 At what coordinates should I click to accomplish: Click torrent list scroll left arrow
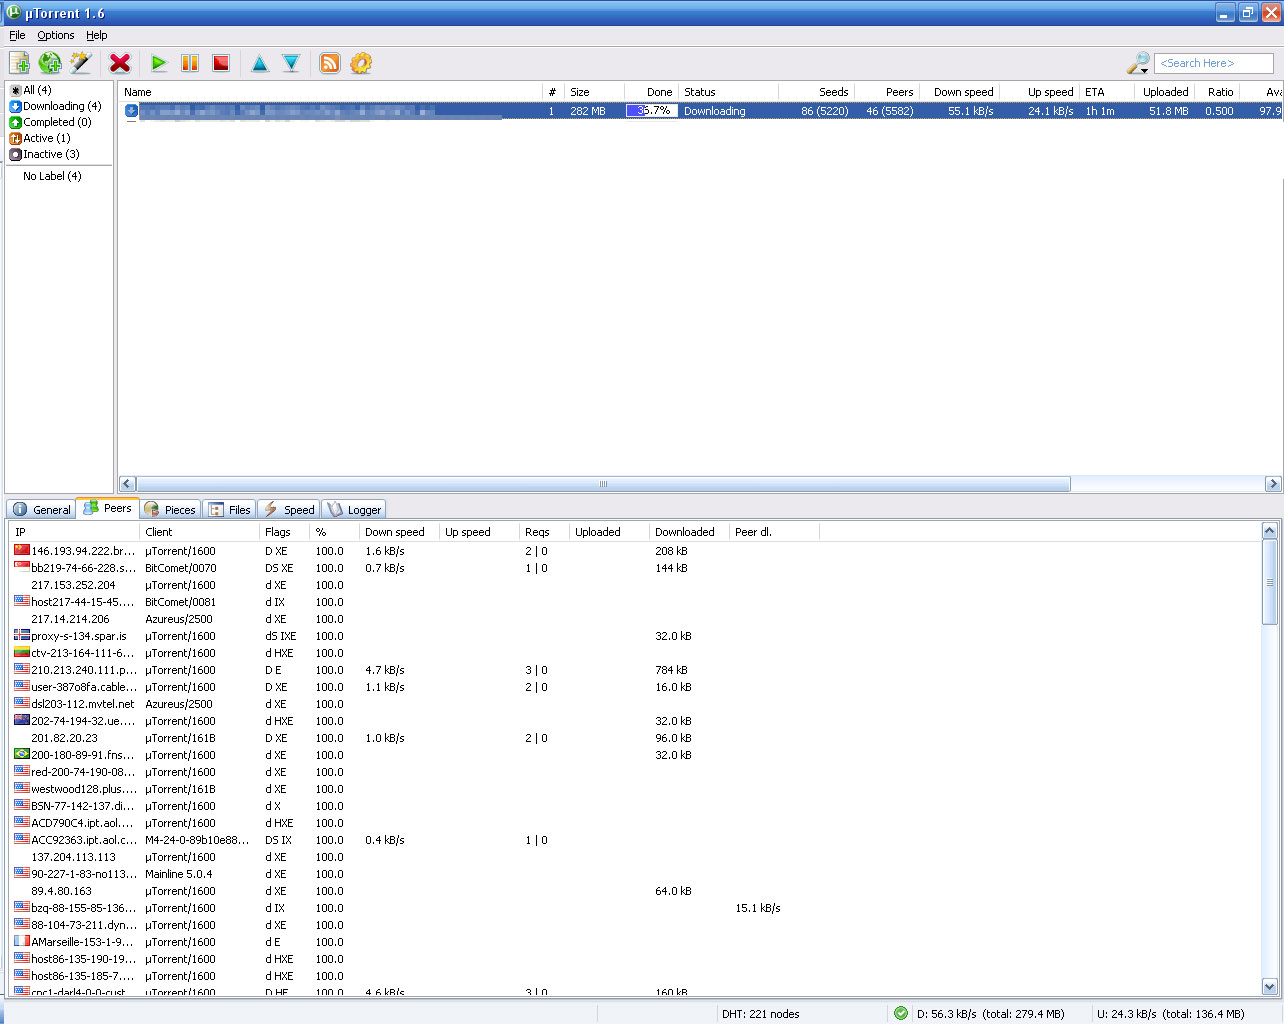[127, 484]
